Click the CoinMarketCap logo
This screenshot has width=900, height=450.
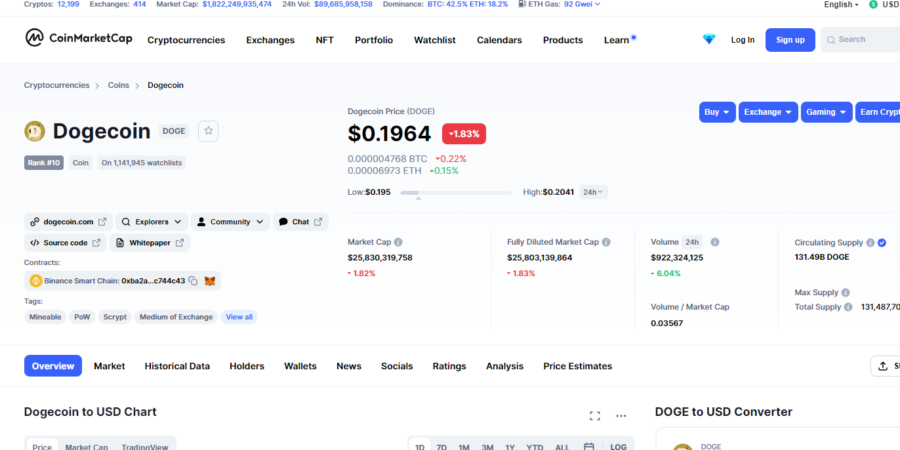79,38
